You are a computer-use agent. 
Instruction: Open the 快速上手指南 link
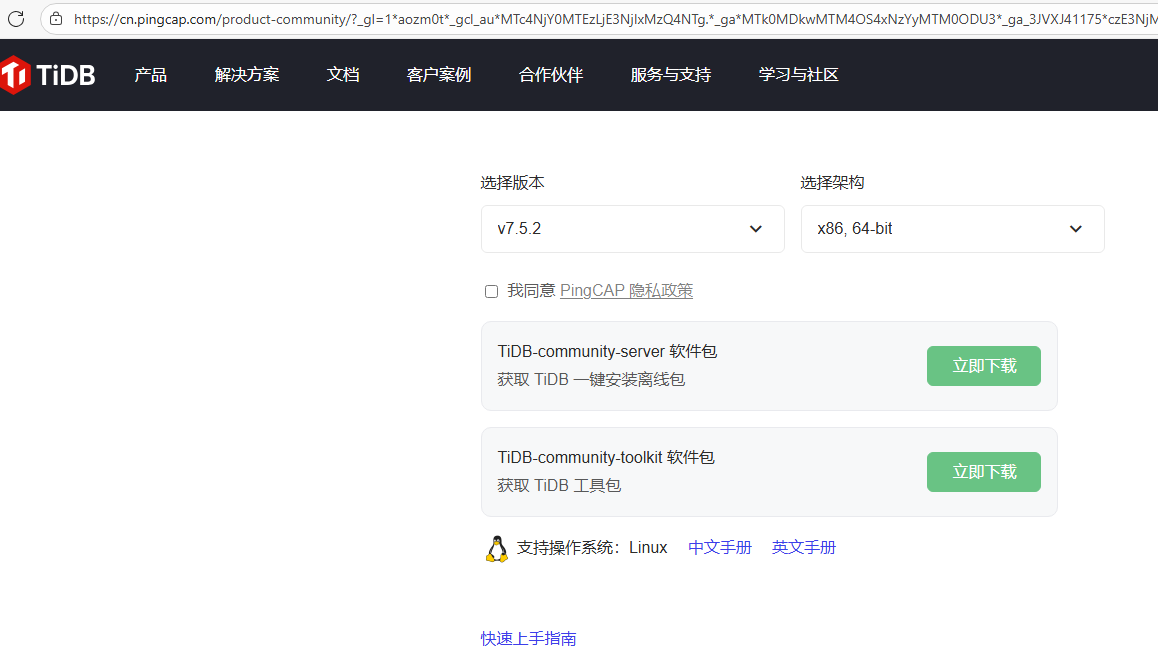coord(529,639)
